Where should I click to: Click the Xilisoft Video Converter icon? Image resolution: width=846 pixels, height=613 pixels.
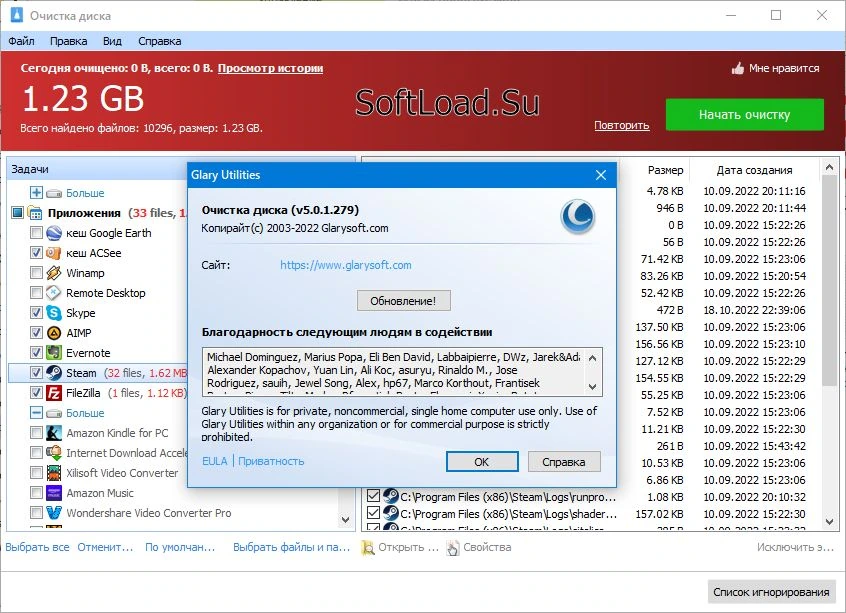pos(53,473)
